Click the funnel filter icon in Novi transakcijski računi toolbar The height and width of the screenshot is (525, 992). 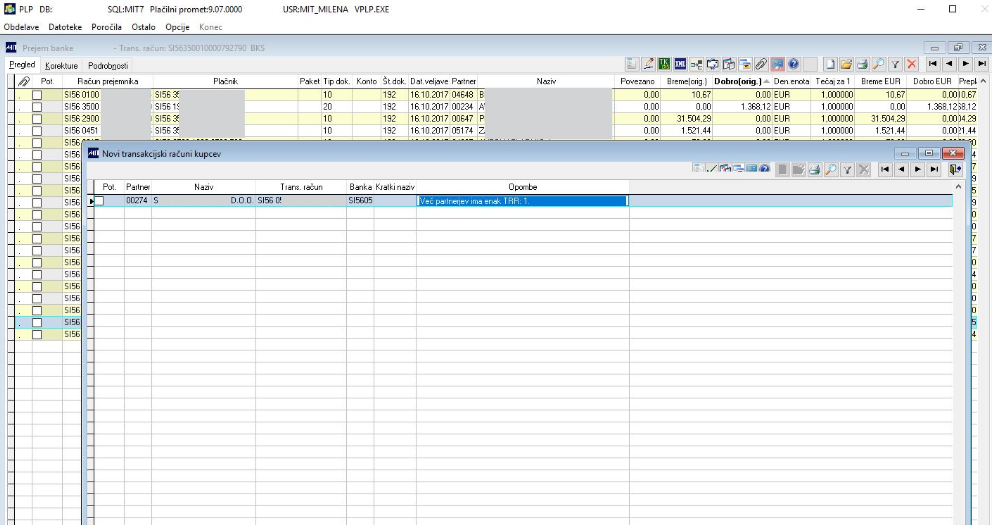[847, 169]
